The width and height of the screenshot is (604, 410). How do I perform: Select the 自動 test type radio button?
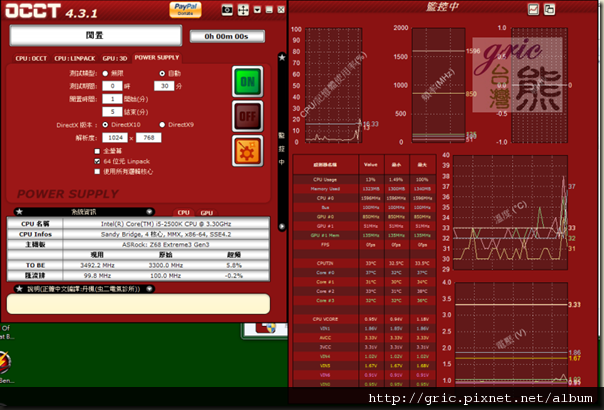click(x=162, y=73)
